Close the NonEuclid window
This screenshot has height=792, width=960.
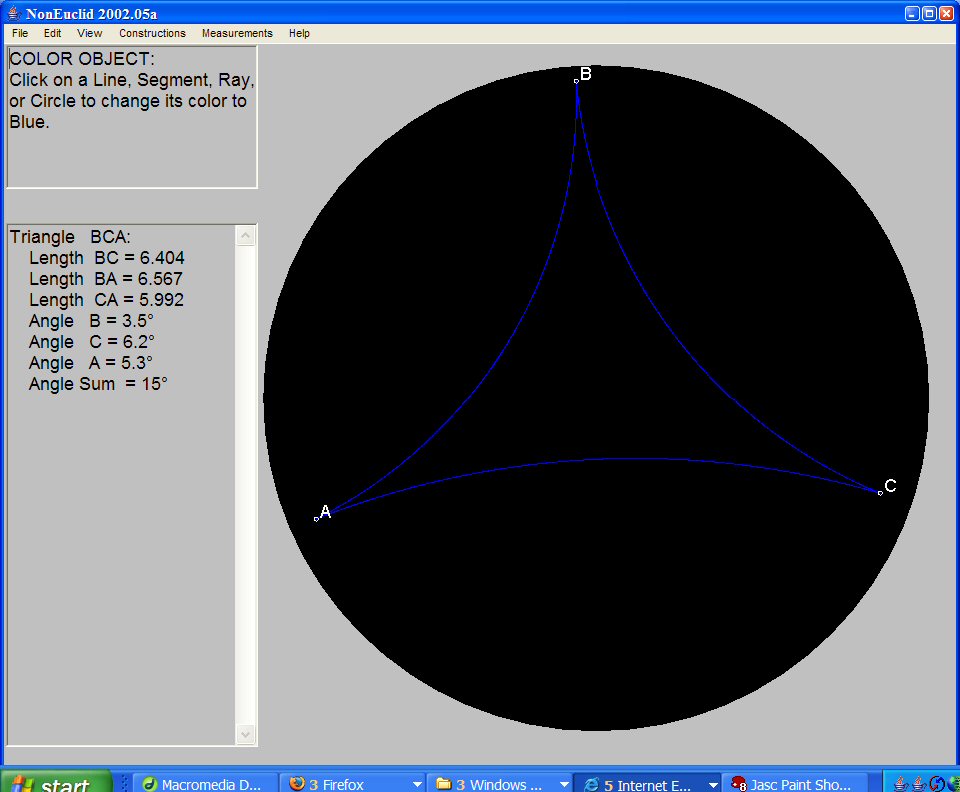[947, 13]
